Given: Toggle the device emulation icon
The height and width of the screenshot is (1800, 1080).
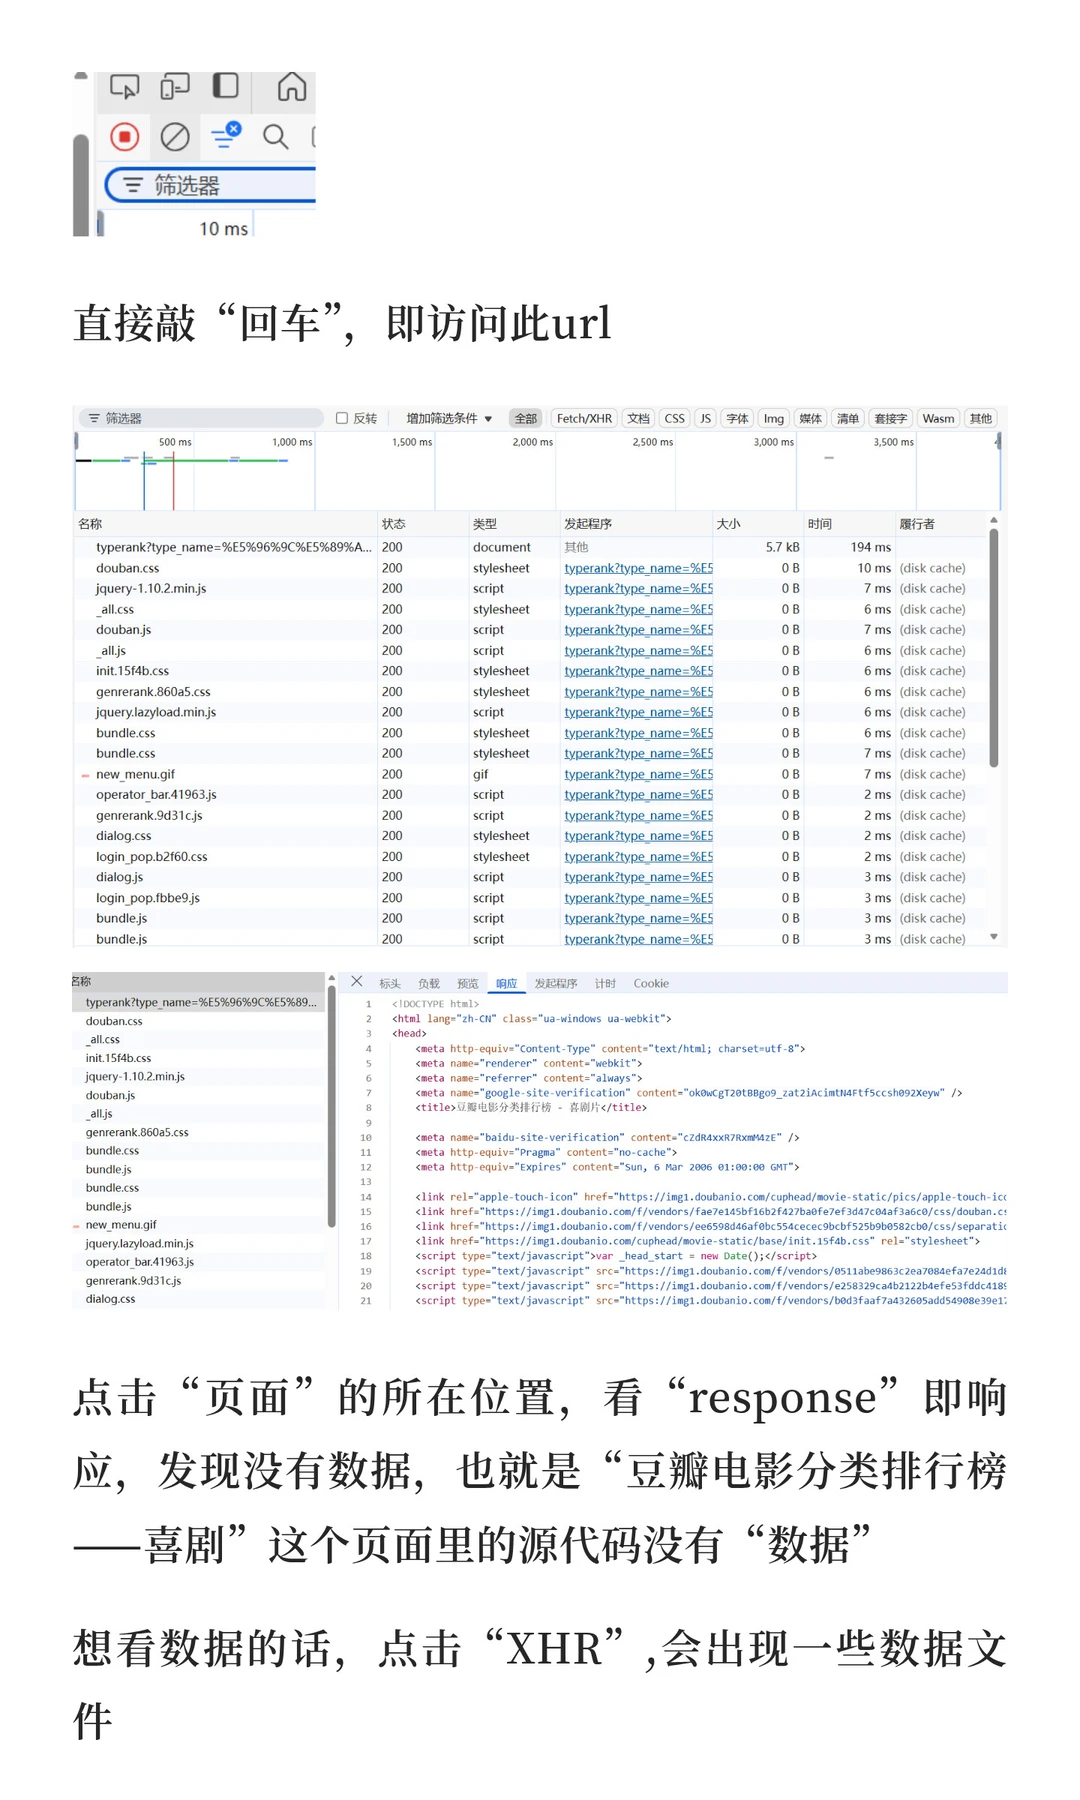Looking at the screenshot, I should tap(175, 87).
